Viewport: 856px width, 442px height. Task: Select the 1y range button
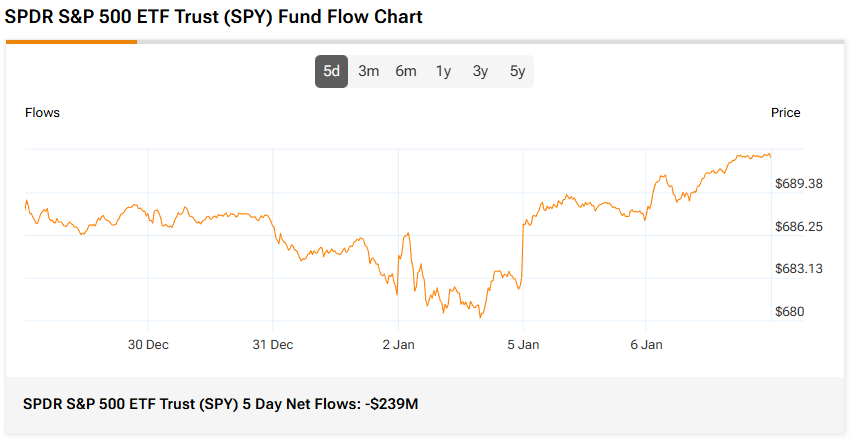[x=443, y=71]
